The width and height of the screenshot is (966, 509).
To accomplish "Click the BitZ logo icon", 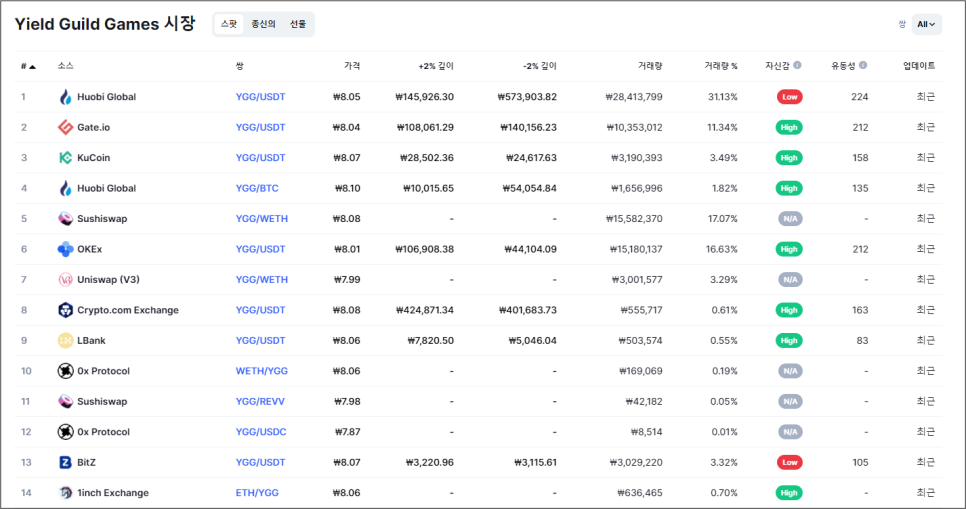I will (x=65, y=462).
